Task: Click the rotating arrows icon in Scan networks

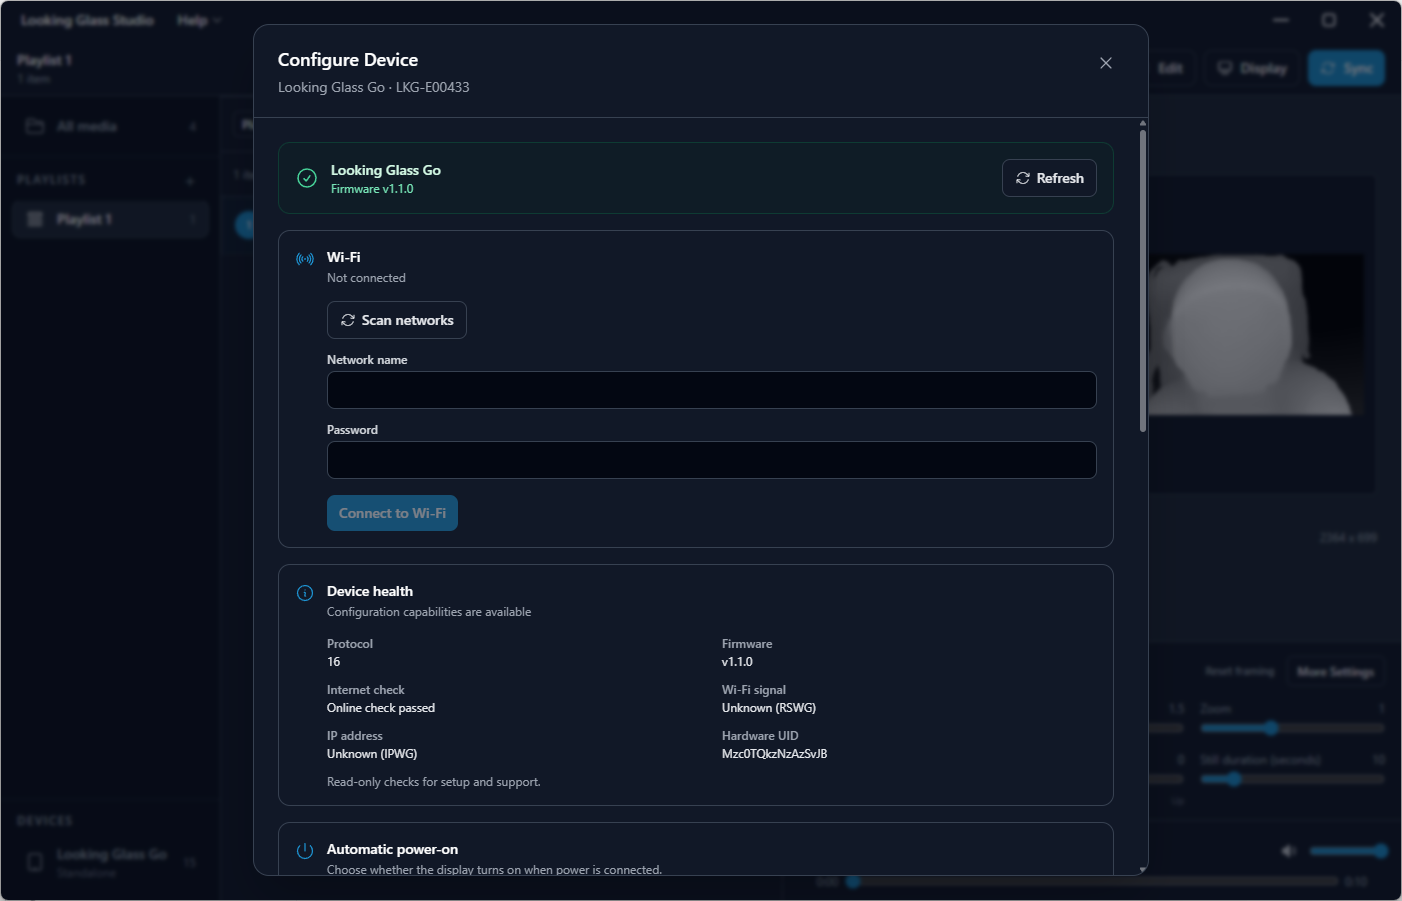Action: tap(348, 320)
